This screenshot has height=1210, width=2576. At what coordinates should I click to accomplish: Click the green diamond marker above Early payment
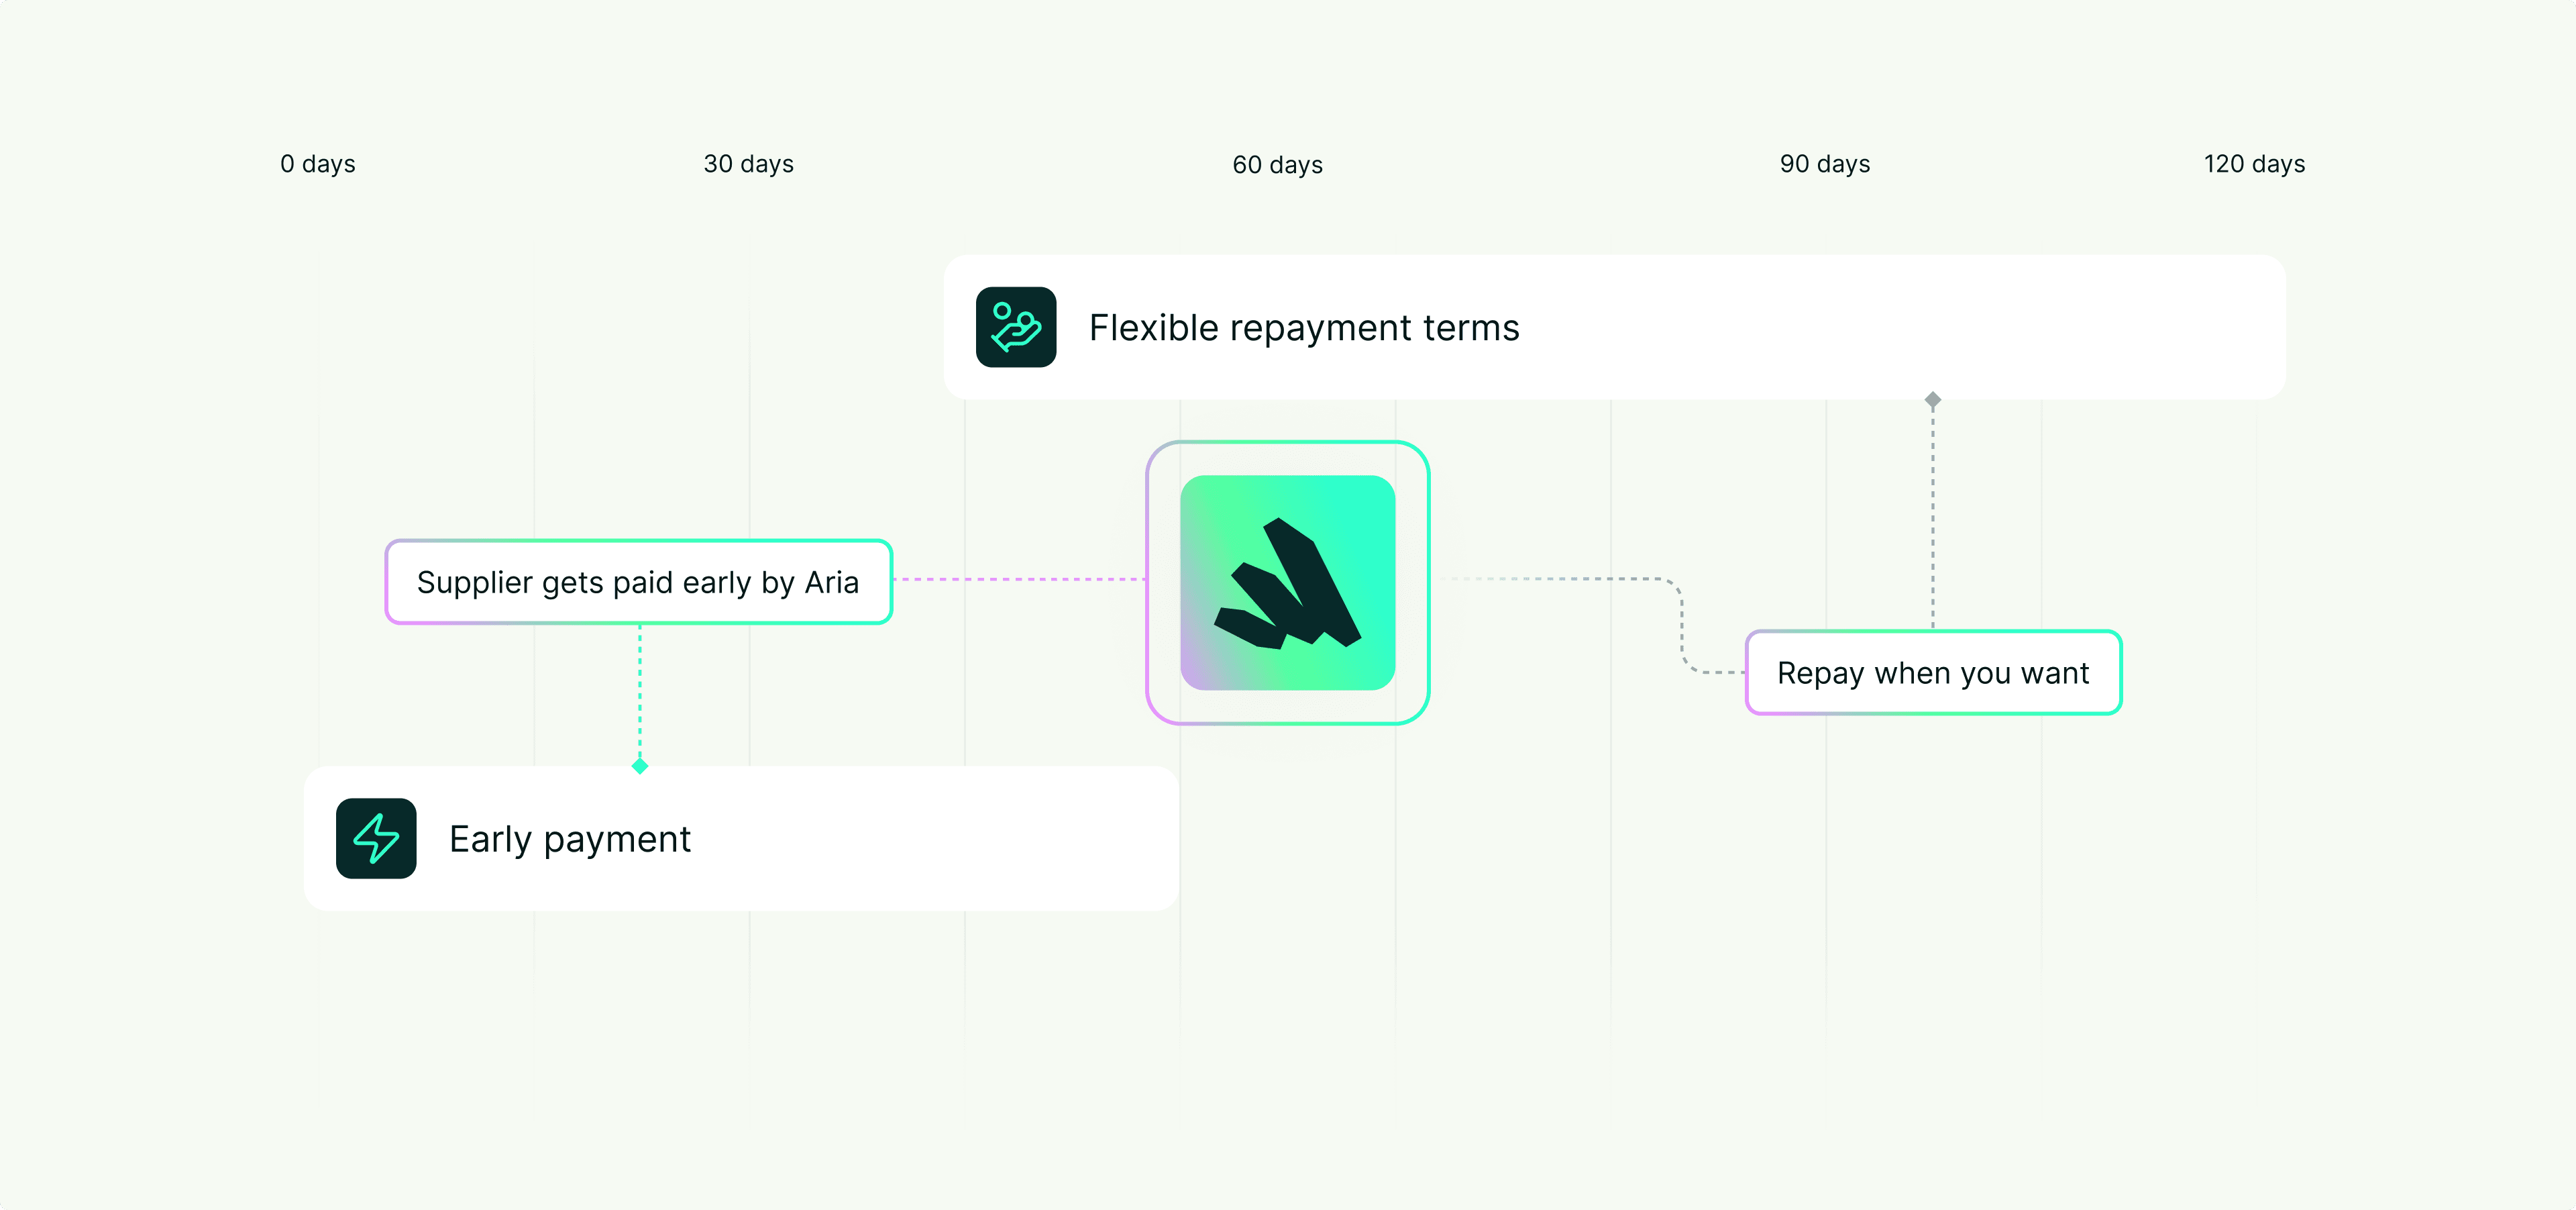coord(640,766)
